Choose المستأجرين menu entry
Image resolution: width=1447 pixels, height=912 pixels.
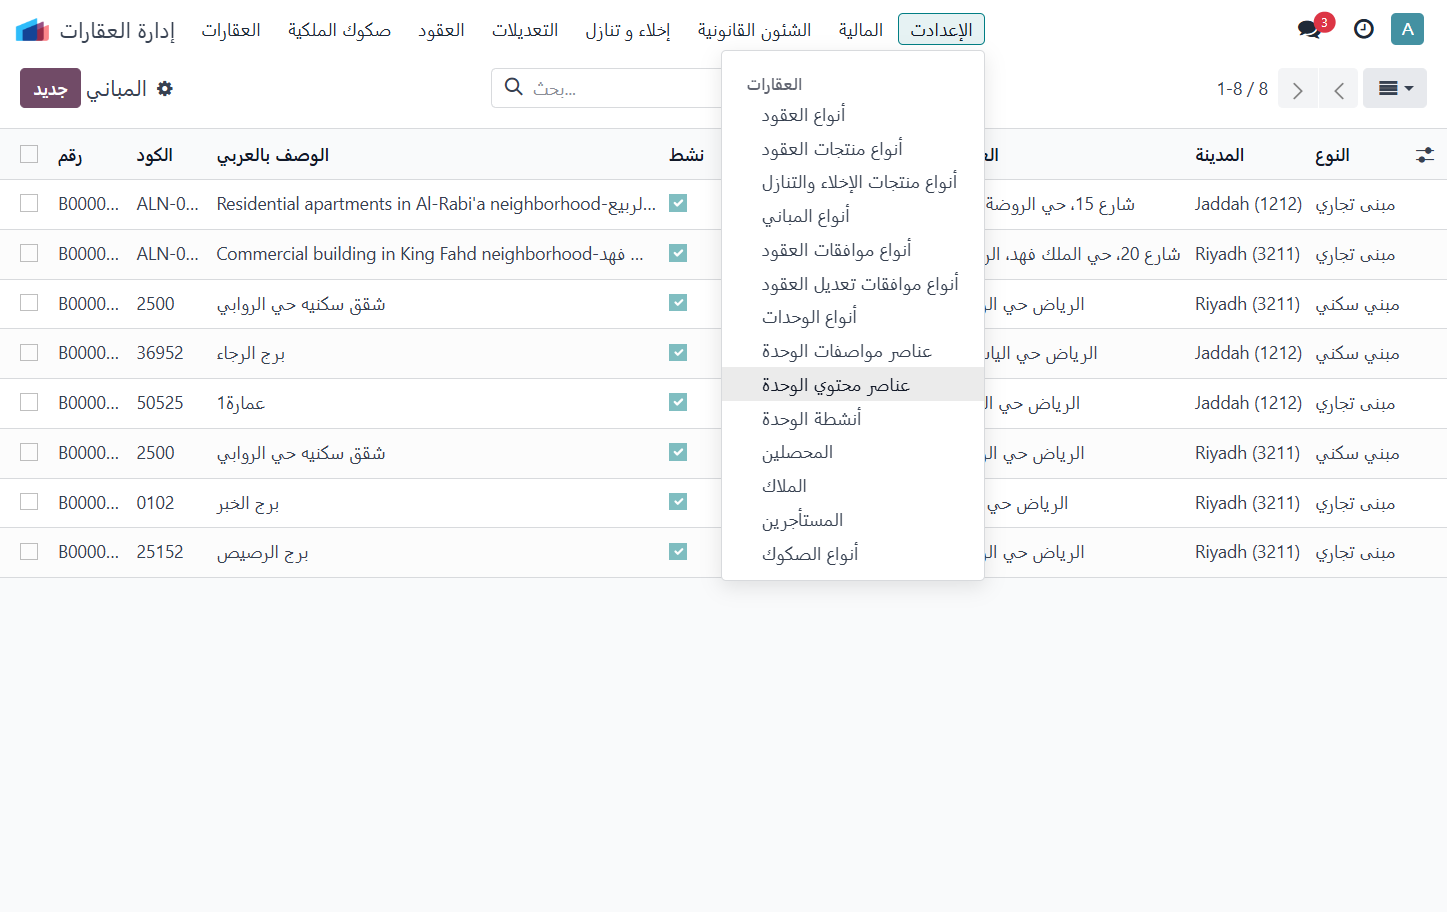[x=853, y=521]
